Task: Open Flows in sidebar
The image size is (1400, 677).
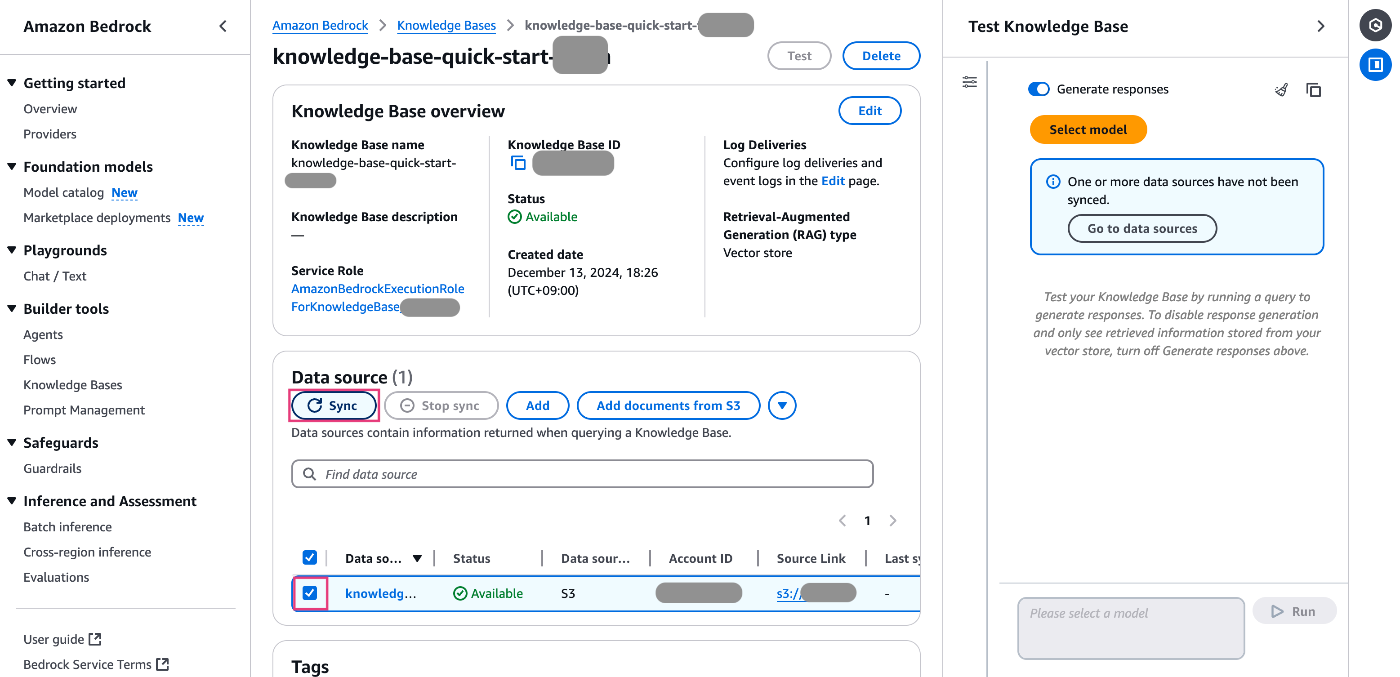Action: pyautogui.click(x=40, y=360)
